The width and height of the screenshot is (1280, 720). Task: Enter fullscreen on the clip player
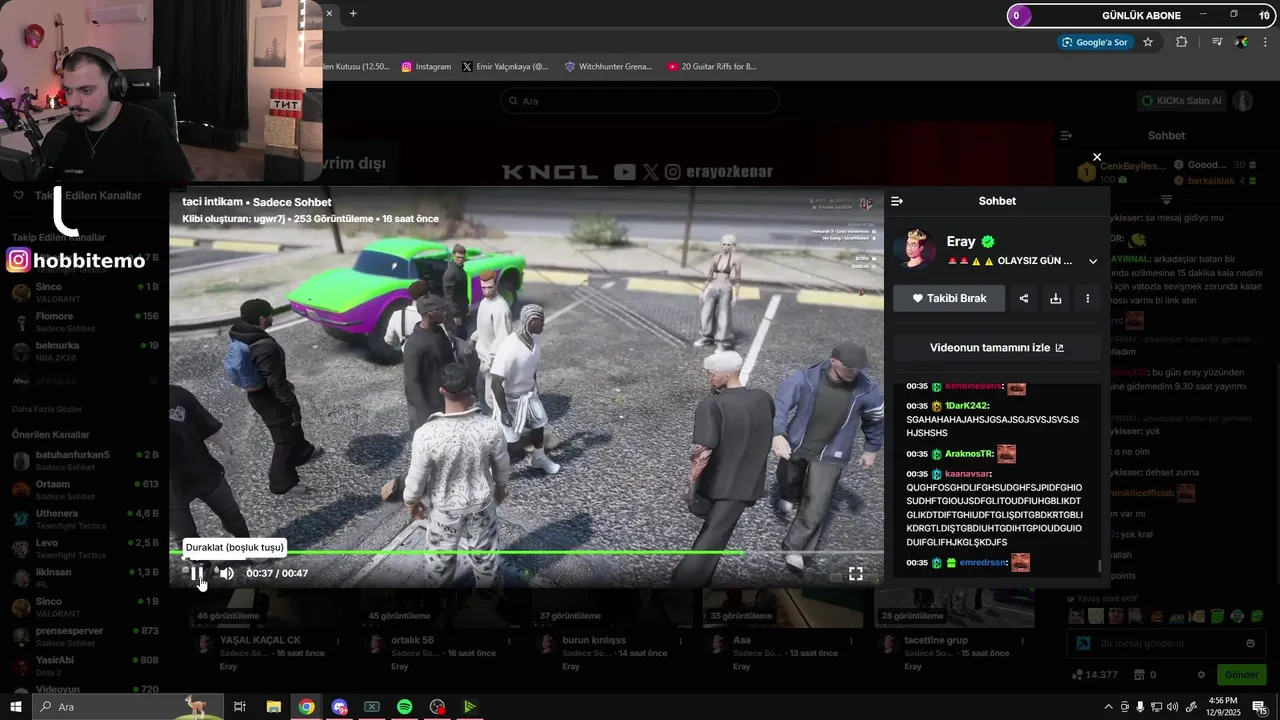[x=856, y=573]
